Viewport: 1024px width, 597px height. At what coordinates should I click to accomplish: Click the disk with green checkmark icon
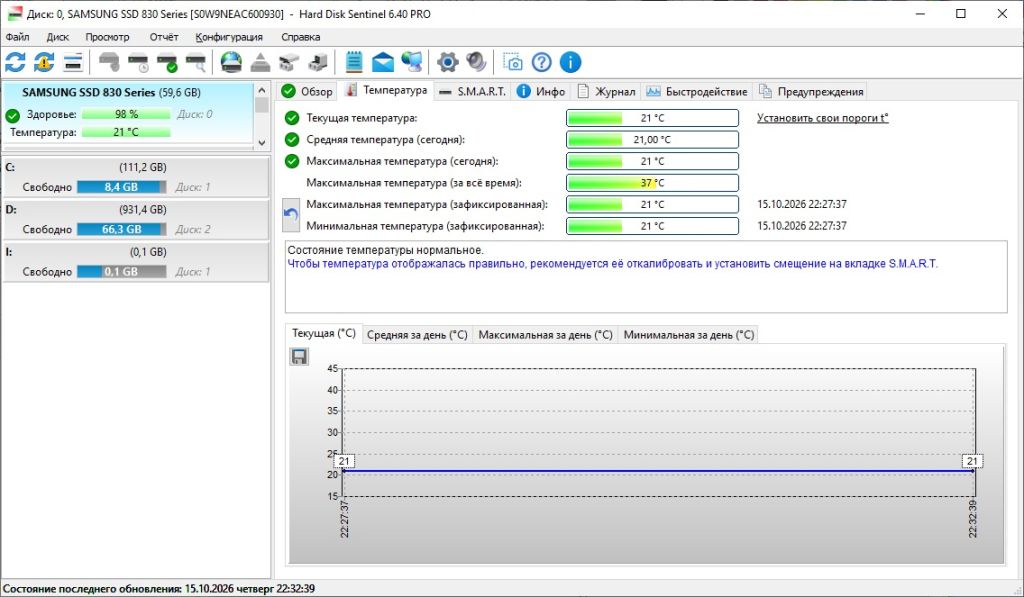[x=167, y=62]
